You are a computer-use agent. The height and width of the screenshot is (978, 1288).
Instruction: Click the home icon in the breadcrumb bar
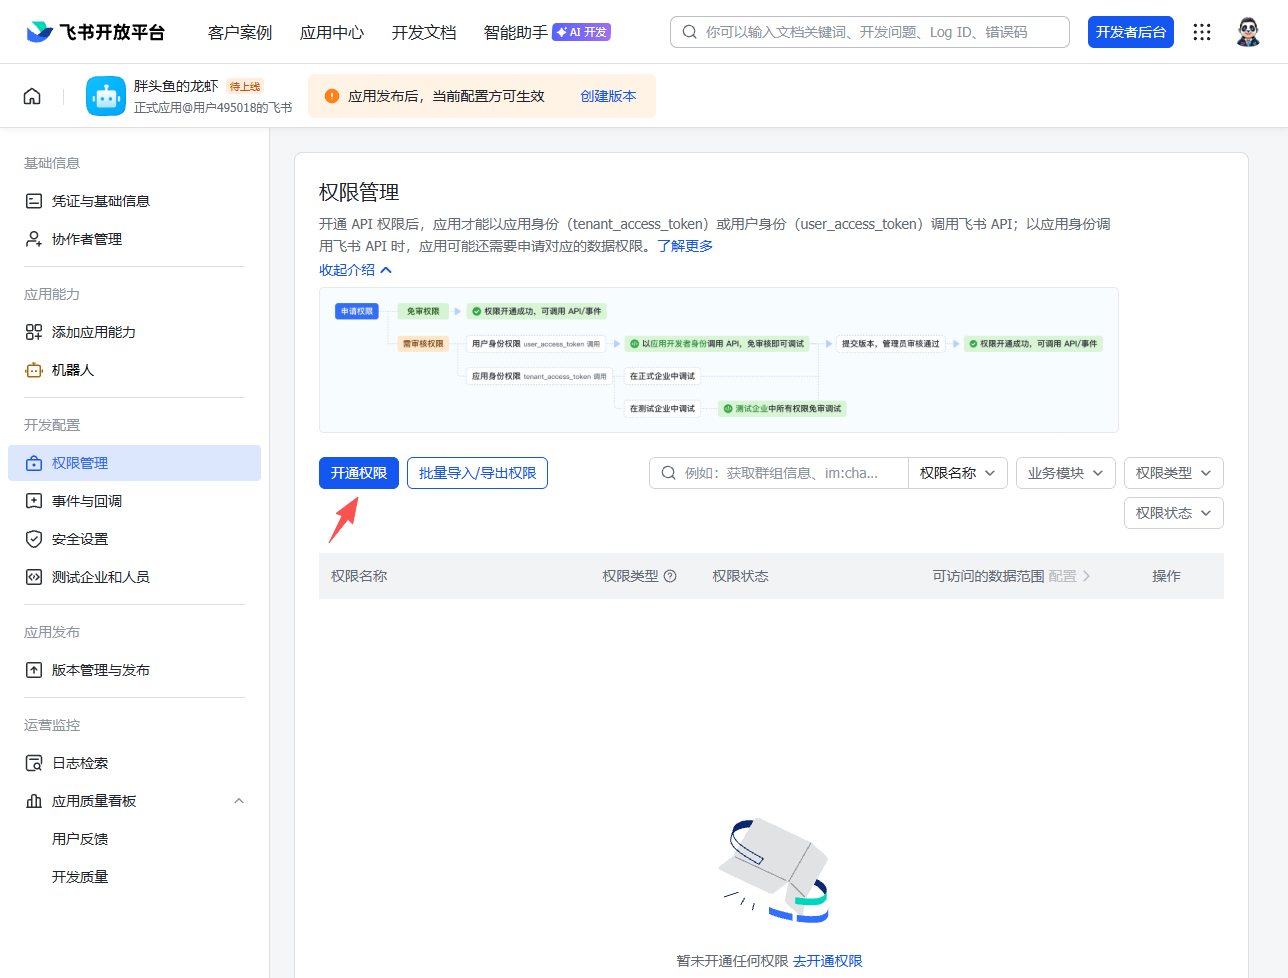click(x=32, y=96)
